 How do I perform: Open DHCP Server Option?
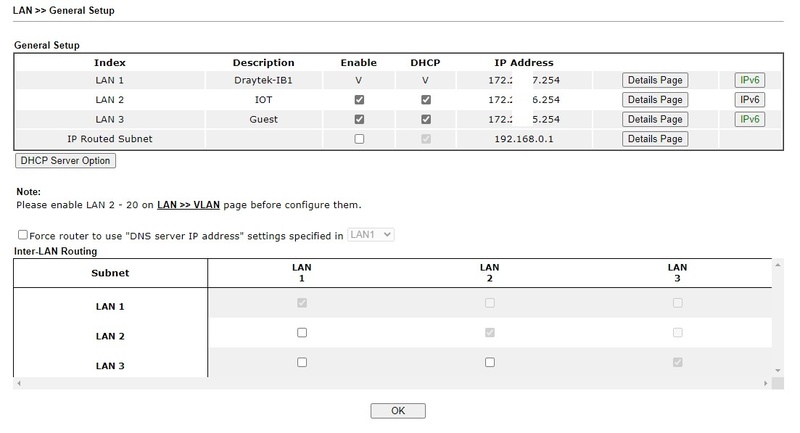tap(66, 160)
